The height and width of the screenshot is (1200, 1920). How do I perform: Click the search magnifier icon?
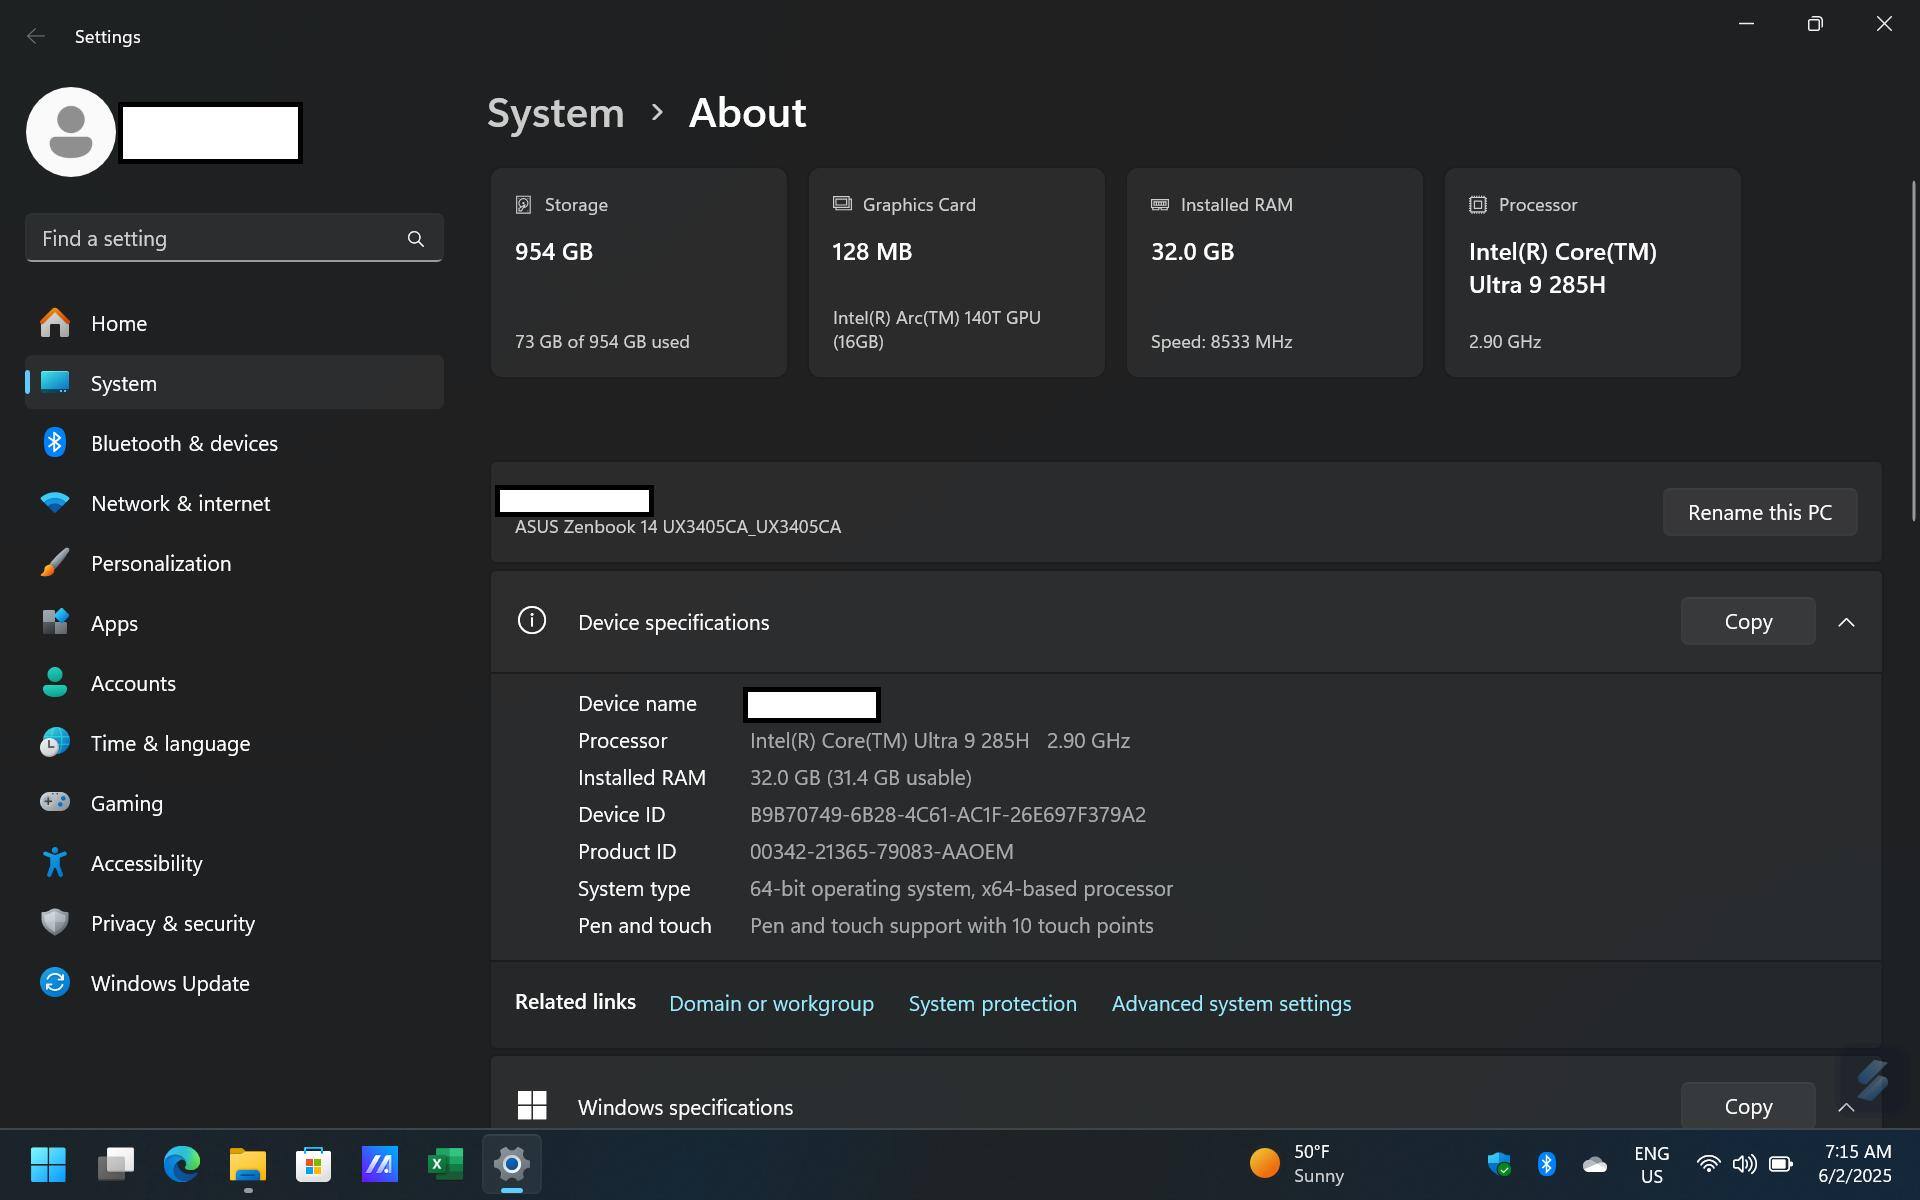click(x=416, y=239)
